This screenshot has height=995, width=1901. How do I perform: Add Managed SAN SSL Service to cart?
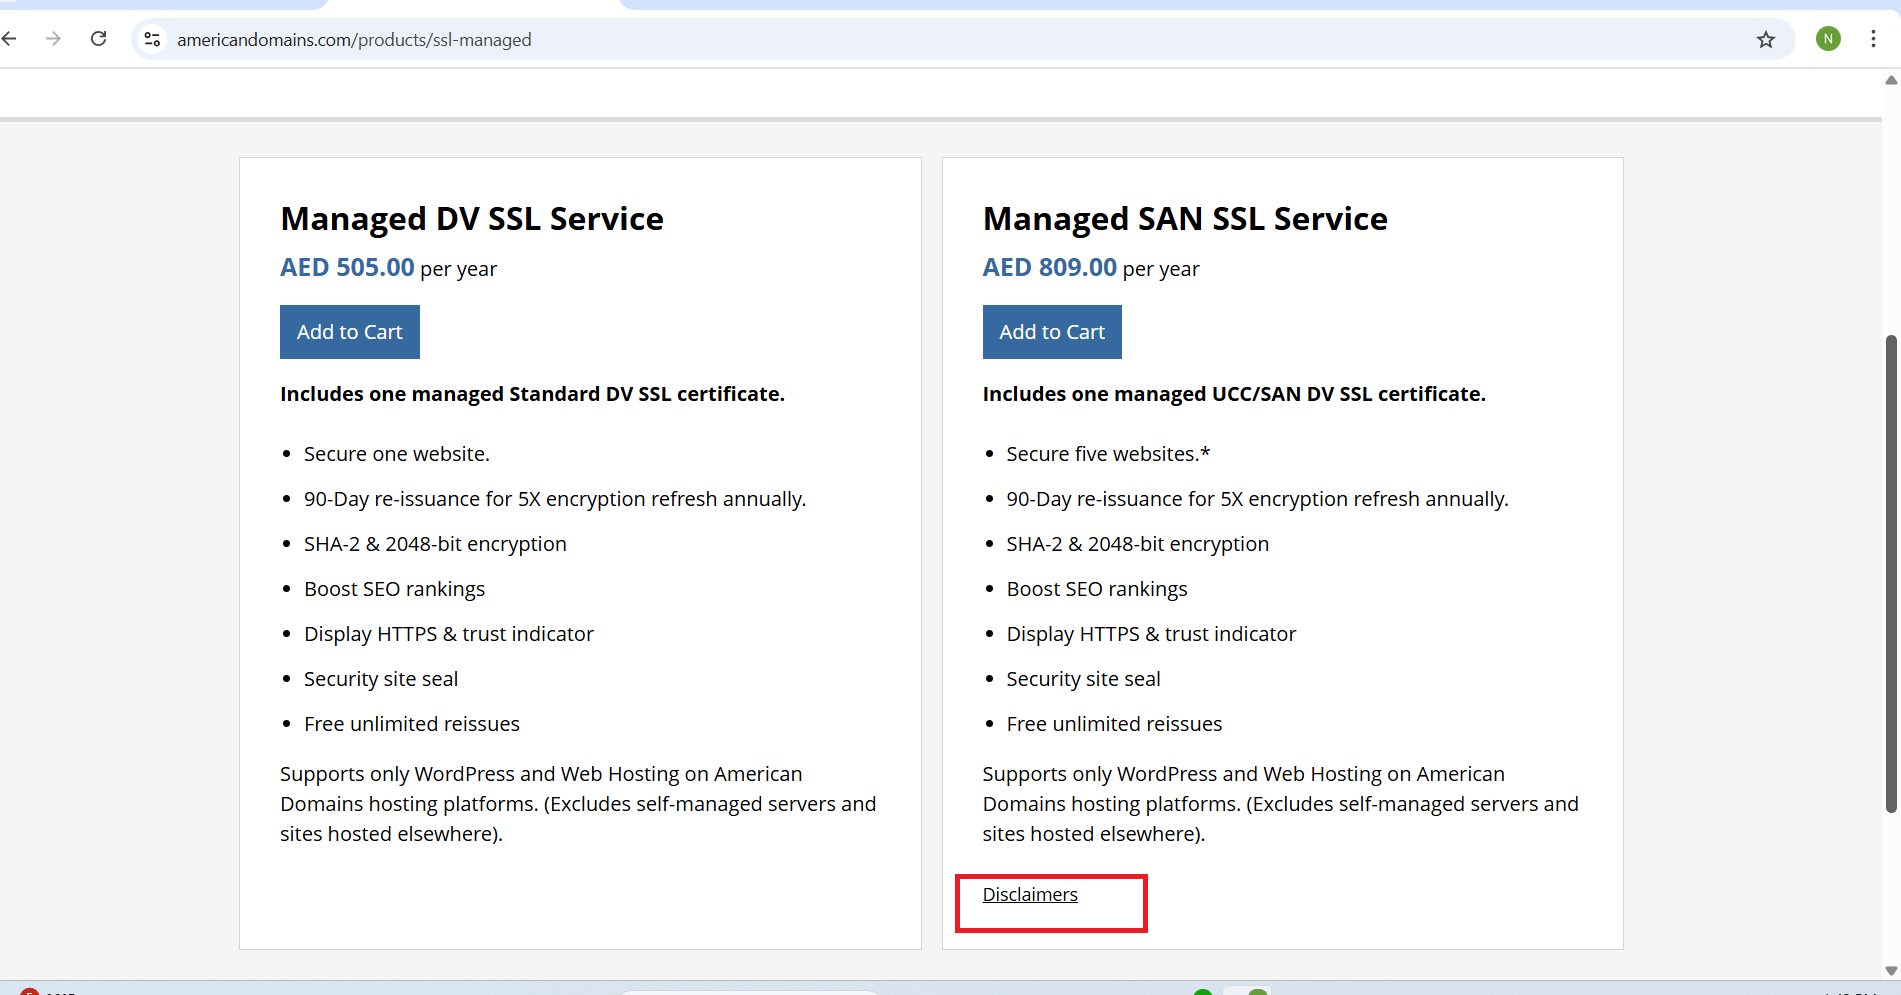1051,332
